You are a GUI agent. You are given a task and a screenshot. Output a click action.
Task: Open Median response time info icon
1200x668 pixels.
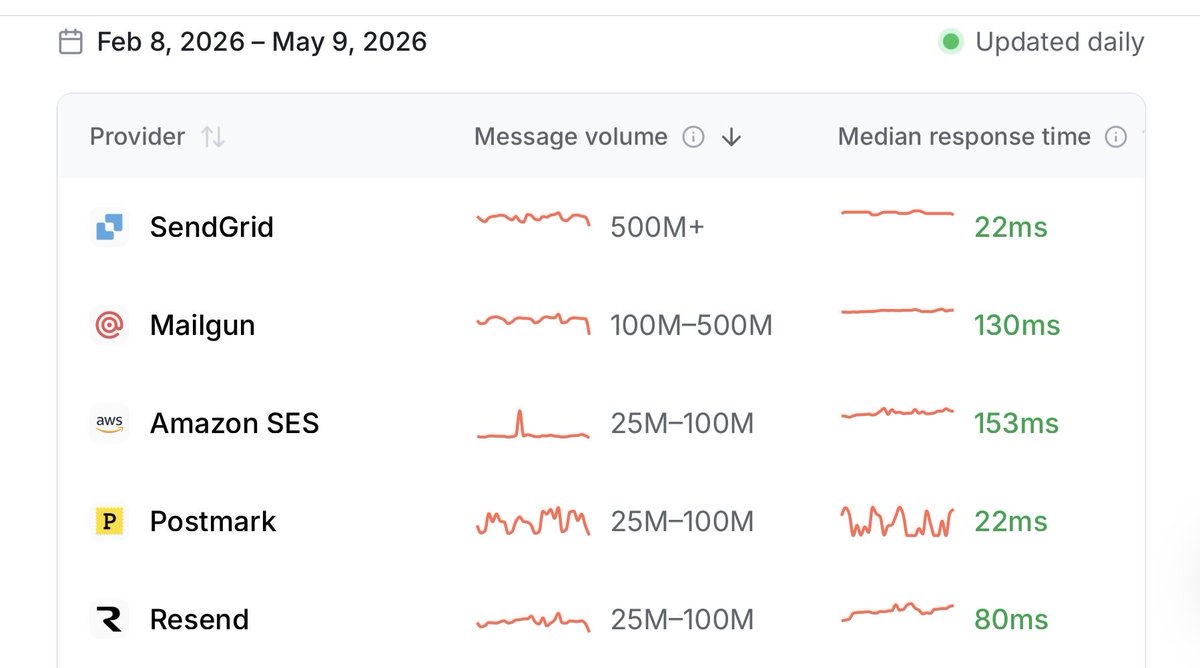1116,137
